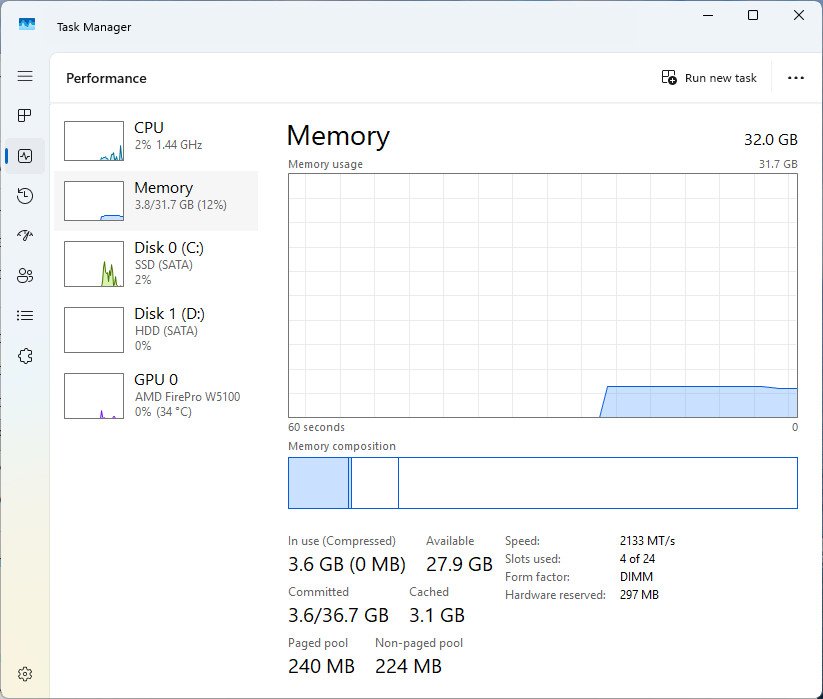The height and width of the screenshot is (699, 823).
Task: Select the Memory performance item
Action: pos(156,200)
